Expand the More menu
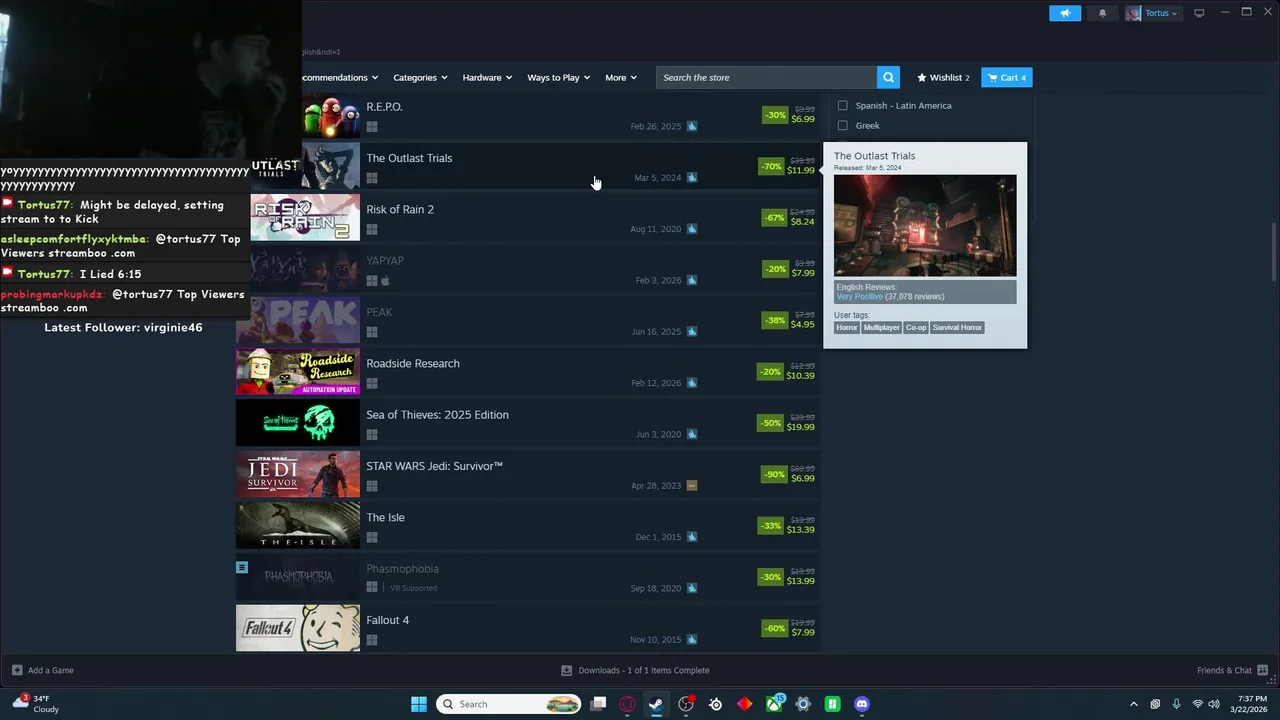This screenshot has width=1280, height=720. [621, 77]
